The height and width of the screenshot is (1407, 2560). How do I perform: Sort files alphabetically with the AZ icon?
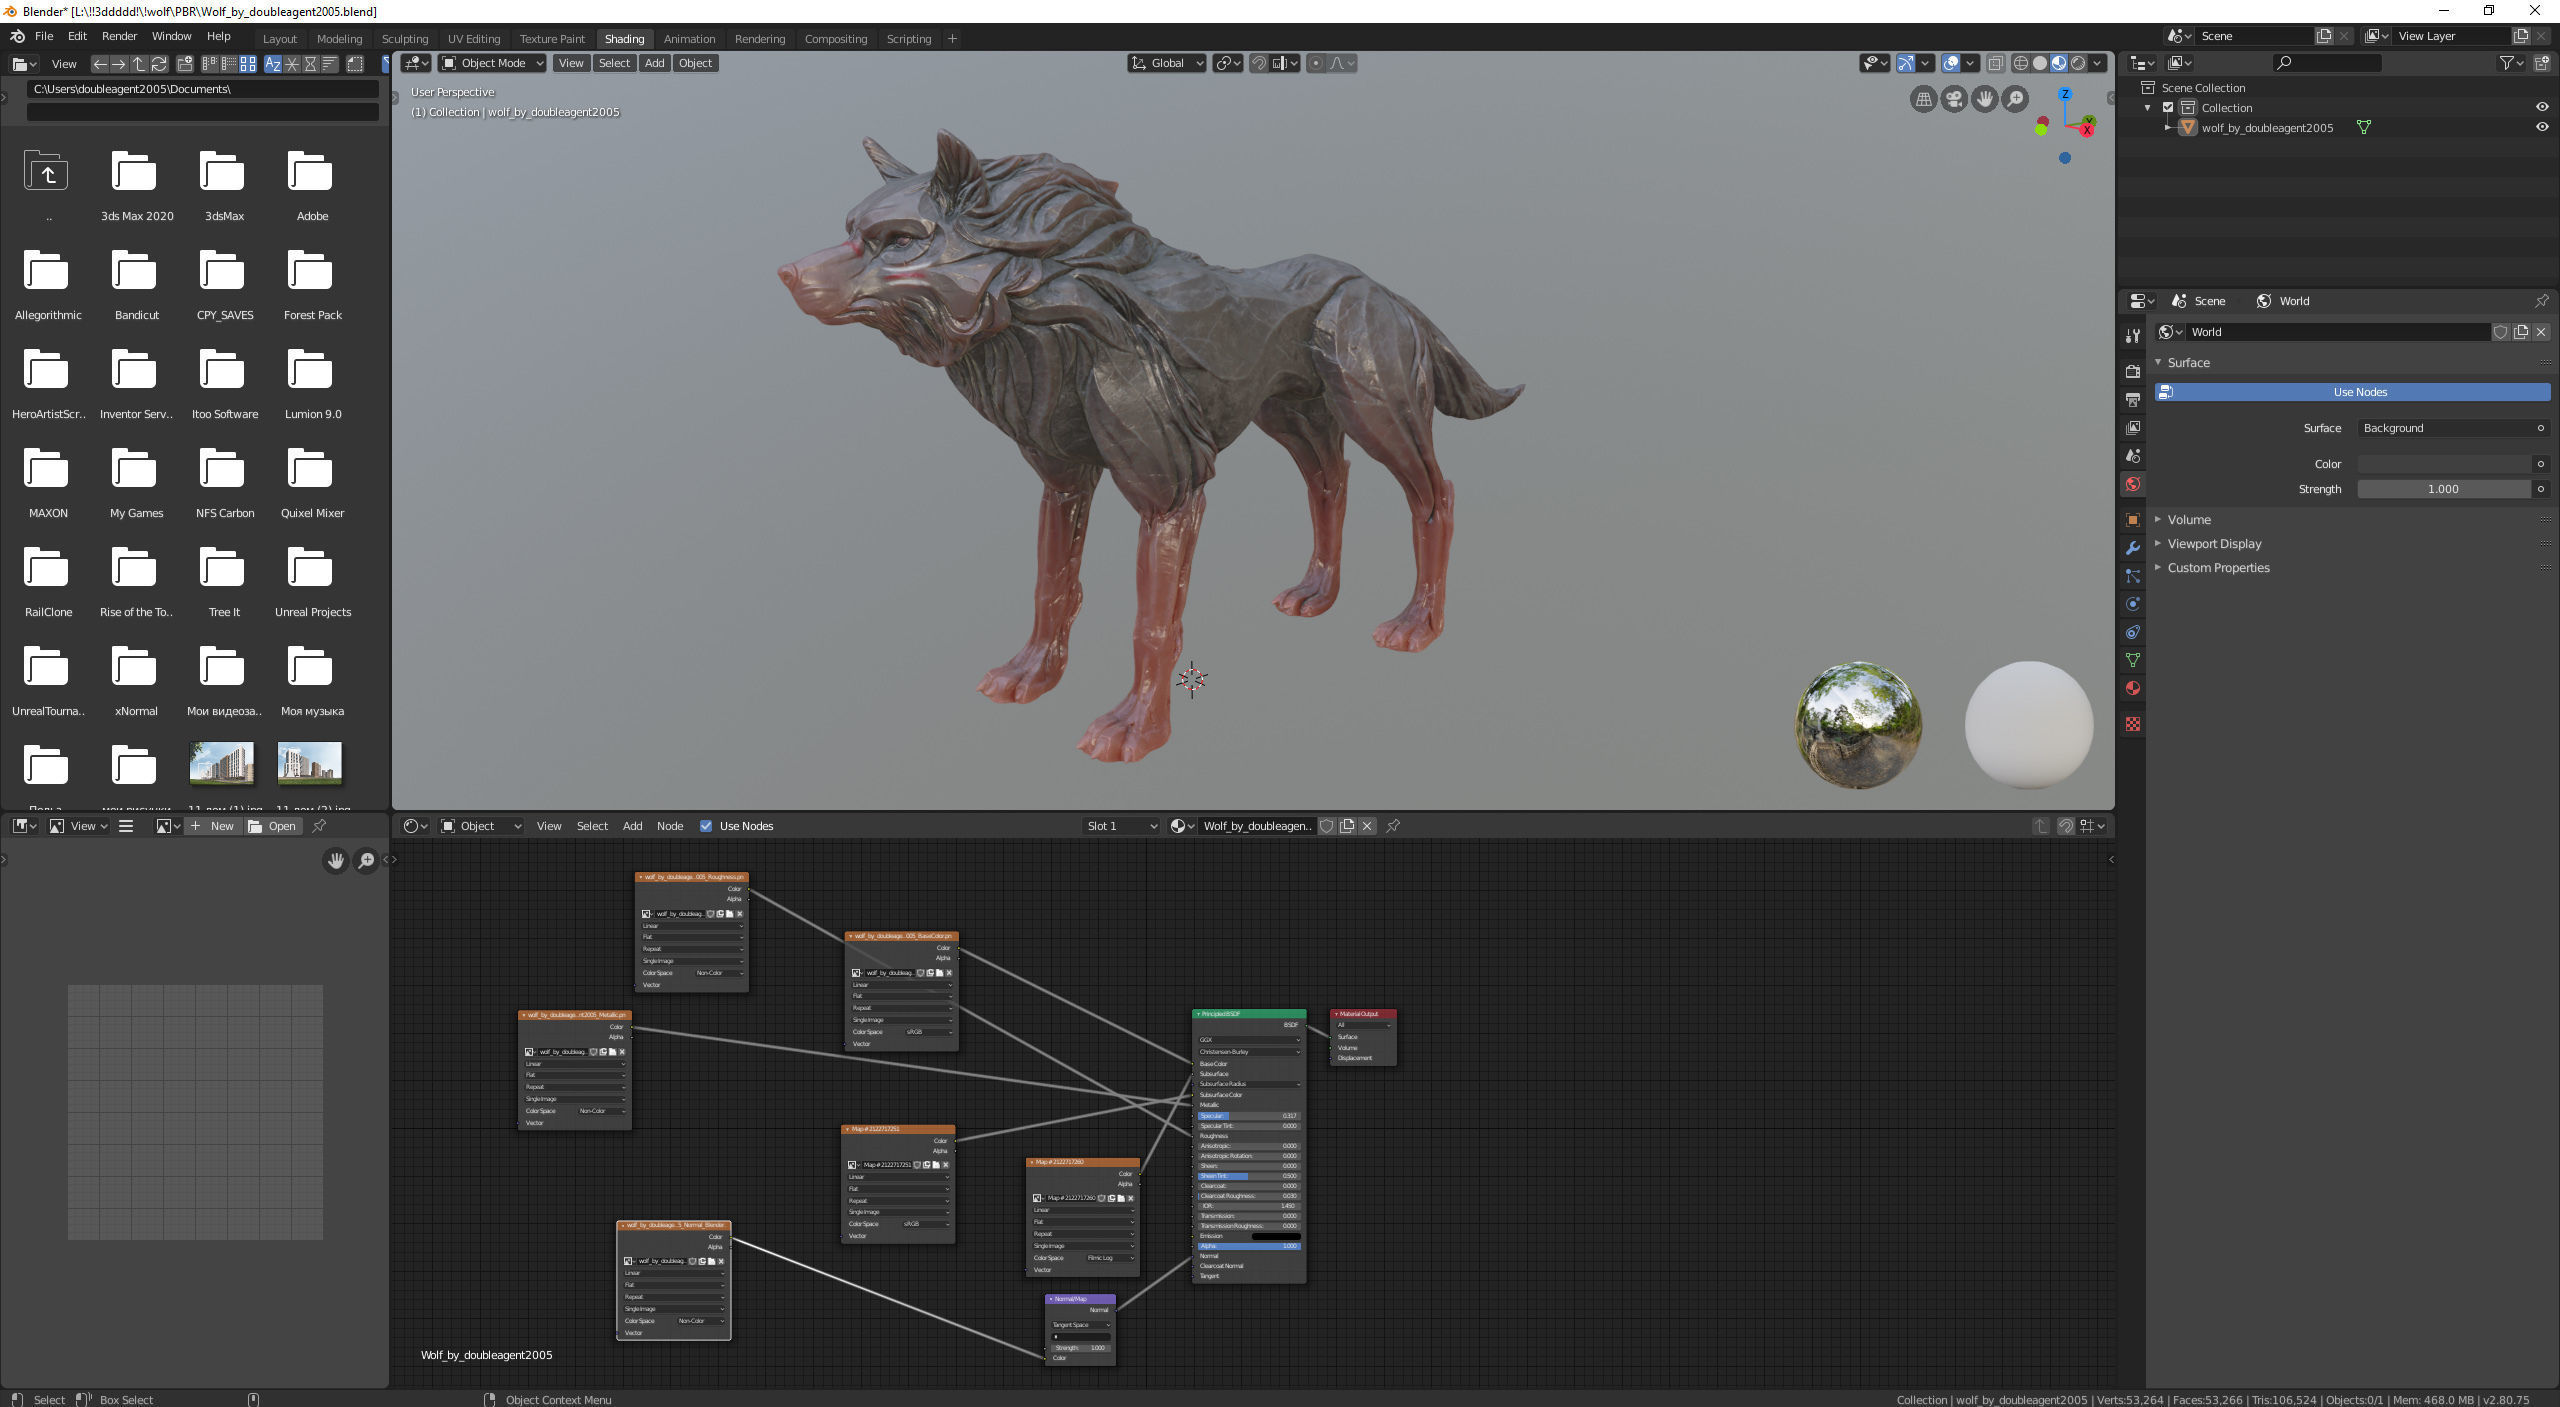click(x=273, y=64)
